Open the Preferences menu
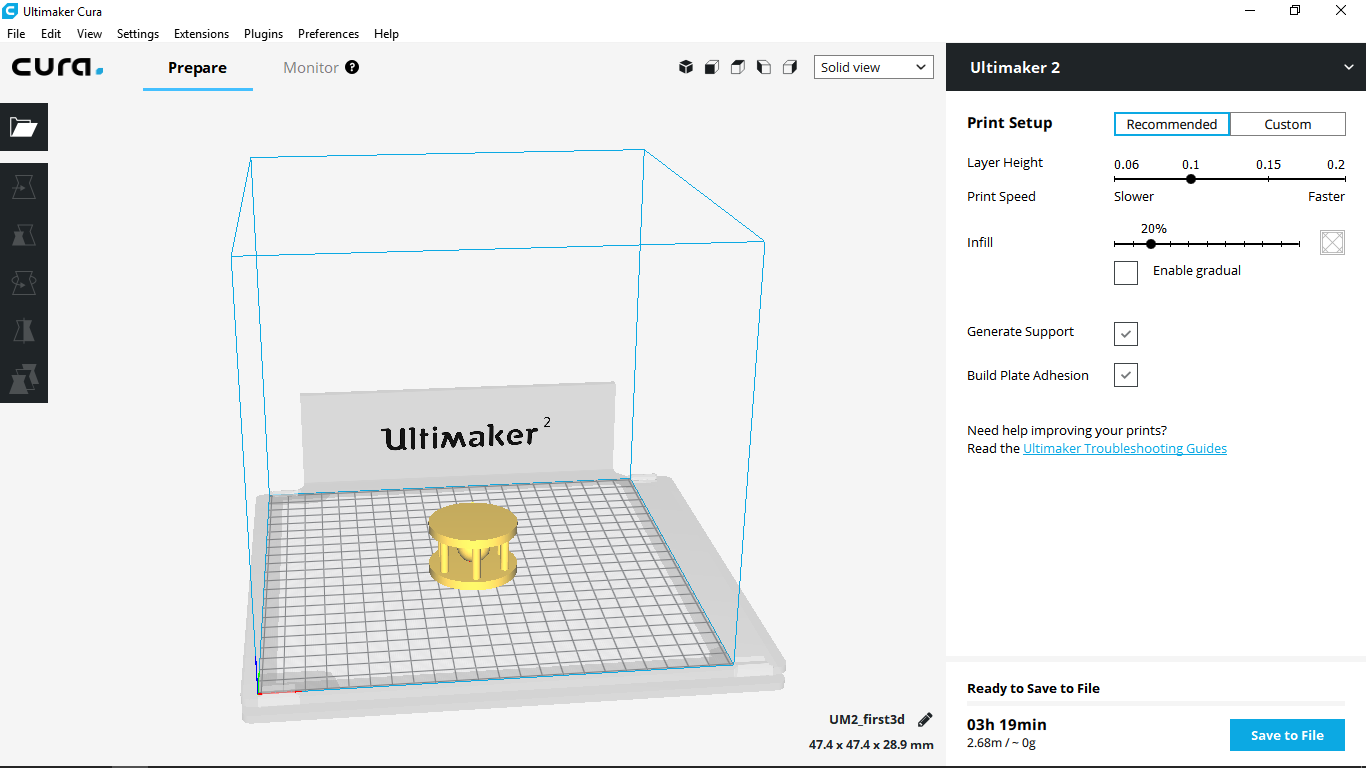This screenshot has width=1366, height=768. [328, 33]
